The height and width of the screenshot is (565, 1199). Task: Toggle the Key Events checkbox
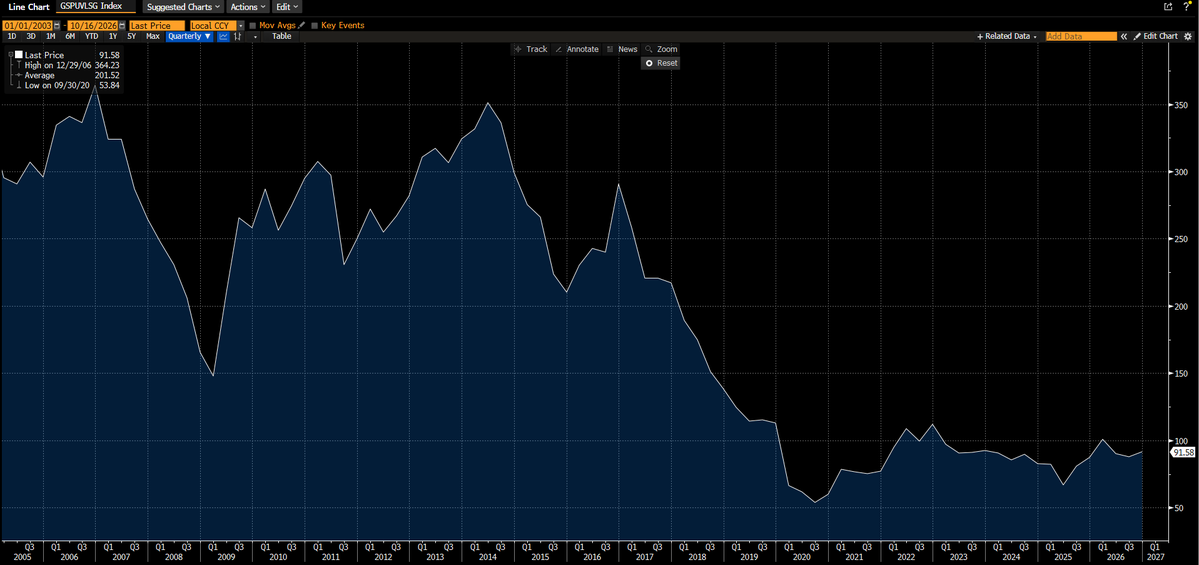[x=314, y=25]
